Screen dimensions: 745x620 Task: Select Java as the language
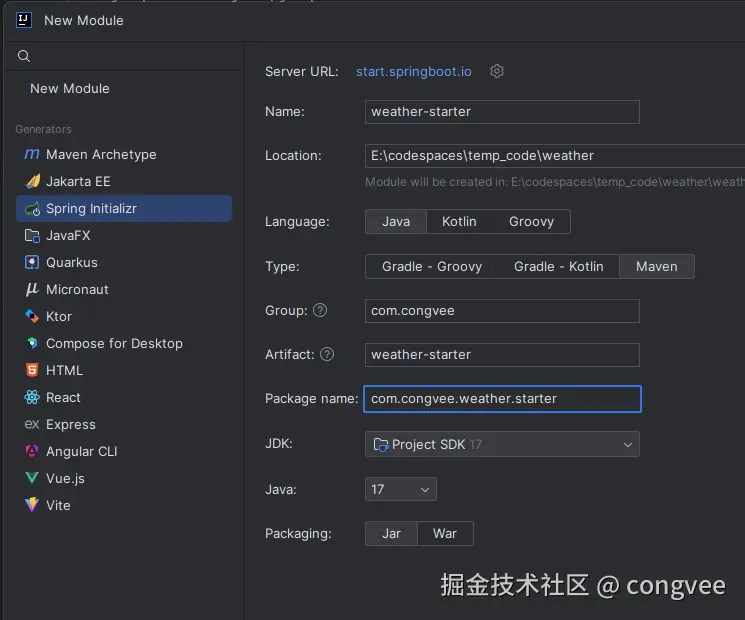pos(396,221)
